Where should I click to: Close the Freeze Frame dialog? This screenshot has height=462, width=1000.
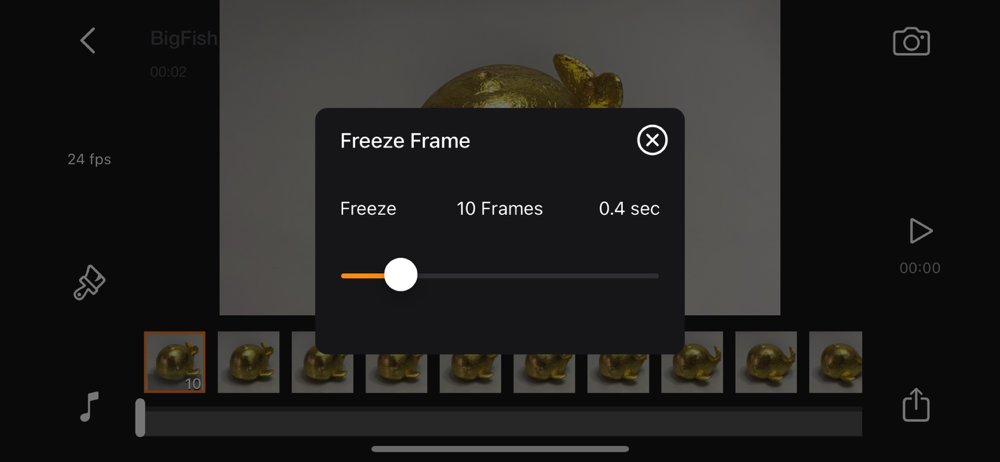[x=652, y=140]
